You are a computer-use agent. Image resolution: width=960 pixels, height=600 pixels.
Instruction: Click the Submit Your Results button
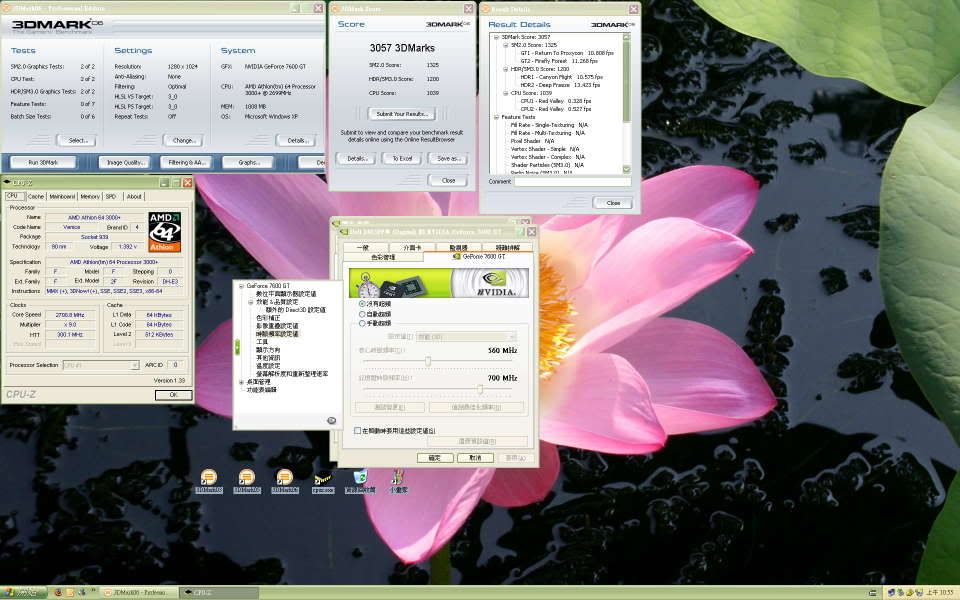tap(402, 114)
